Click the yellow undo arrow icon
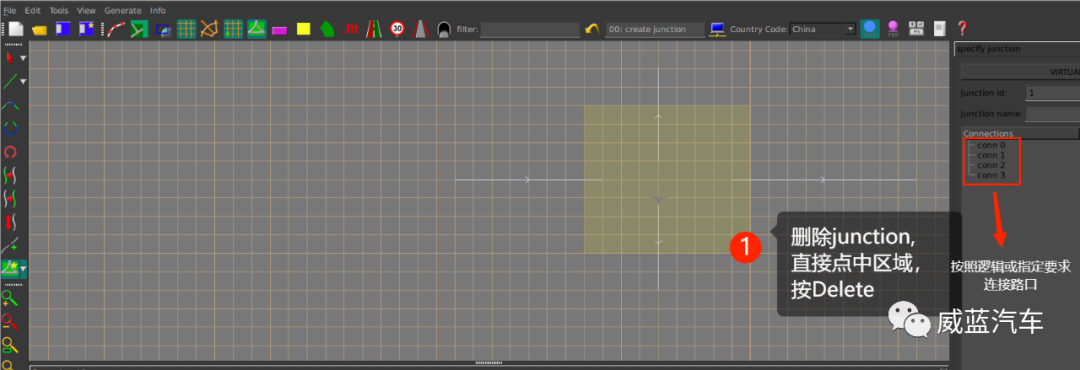1080x370 pixels. click(x=592, y=29)
